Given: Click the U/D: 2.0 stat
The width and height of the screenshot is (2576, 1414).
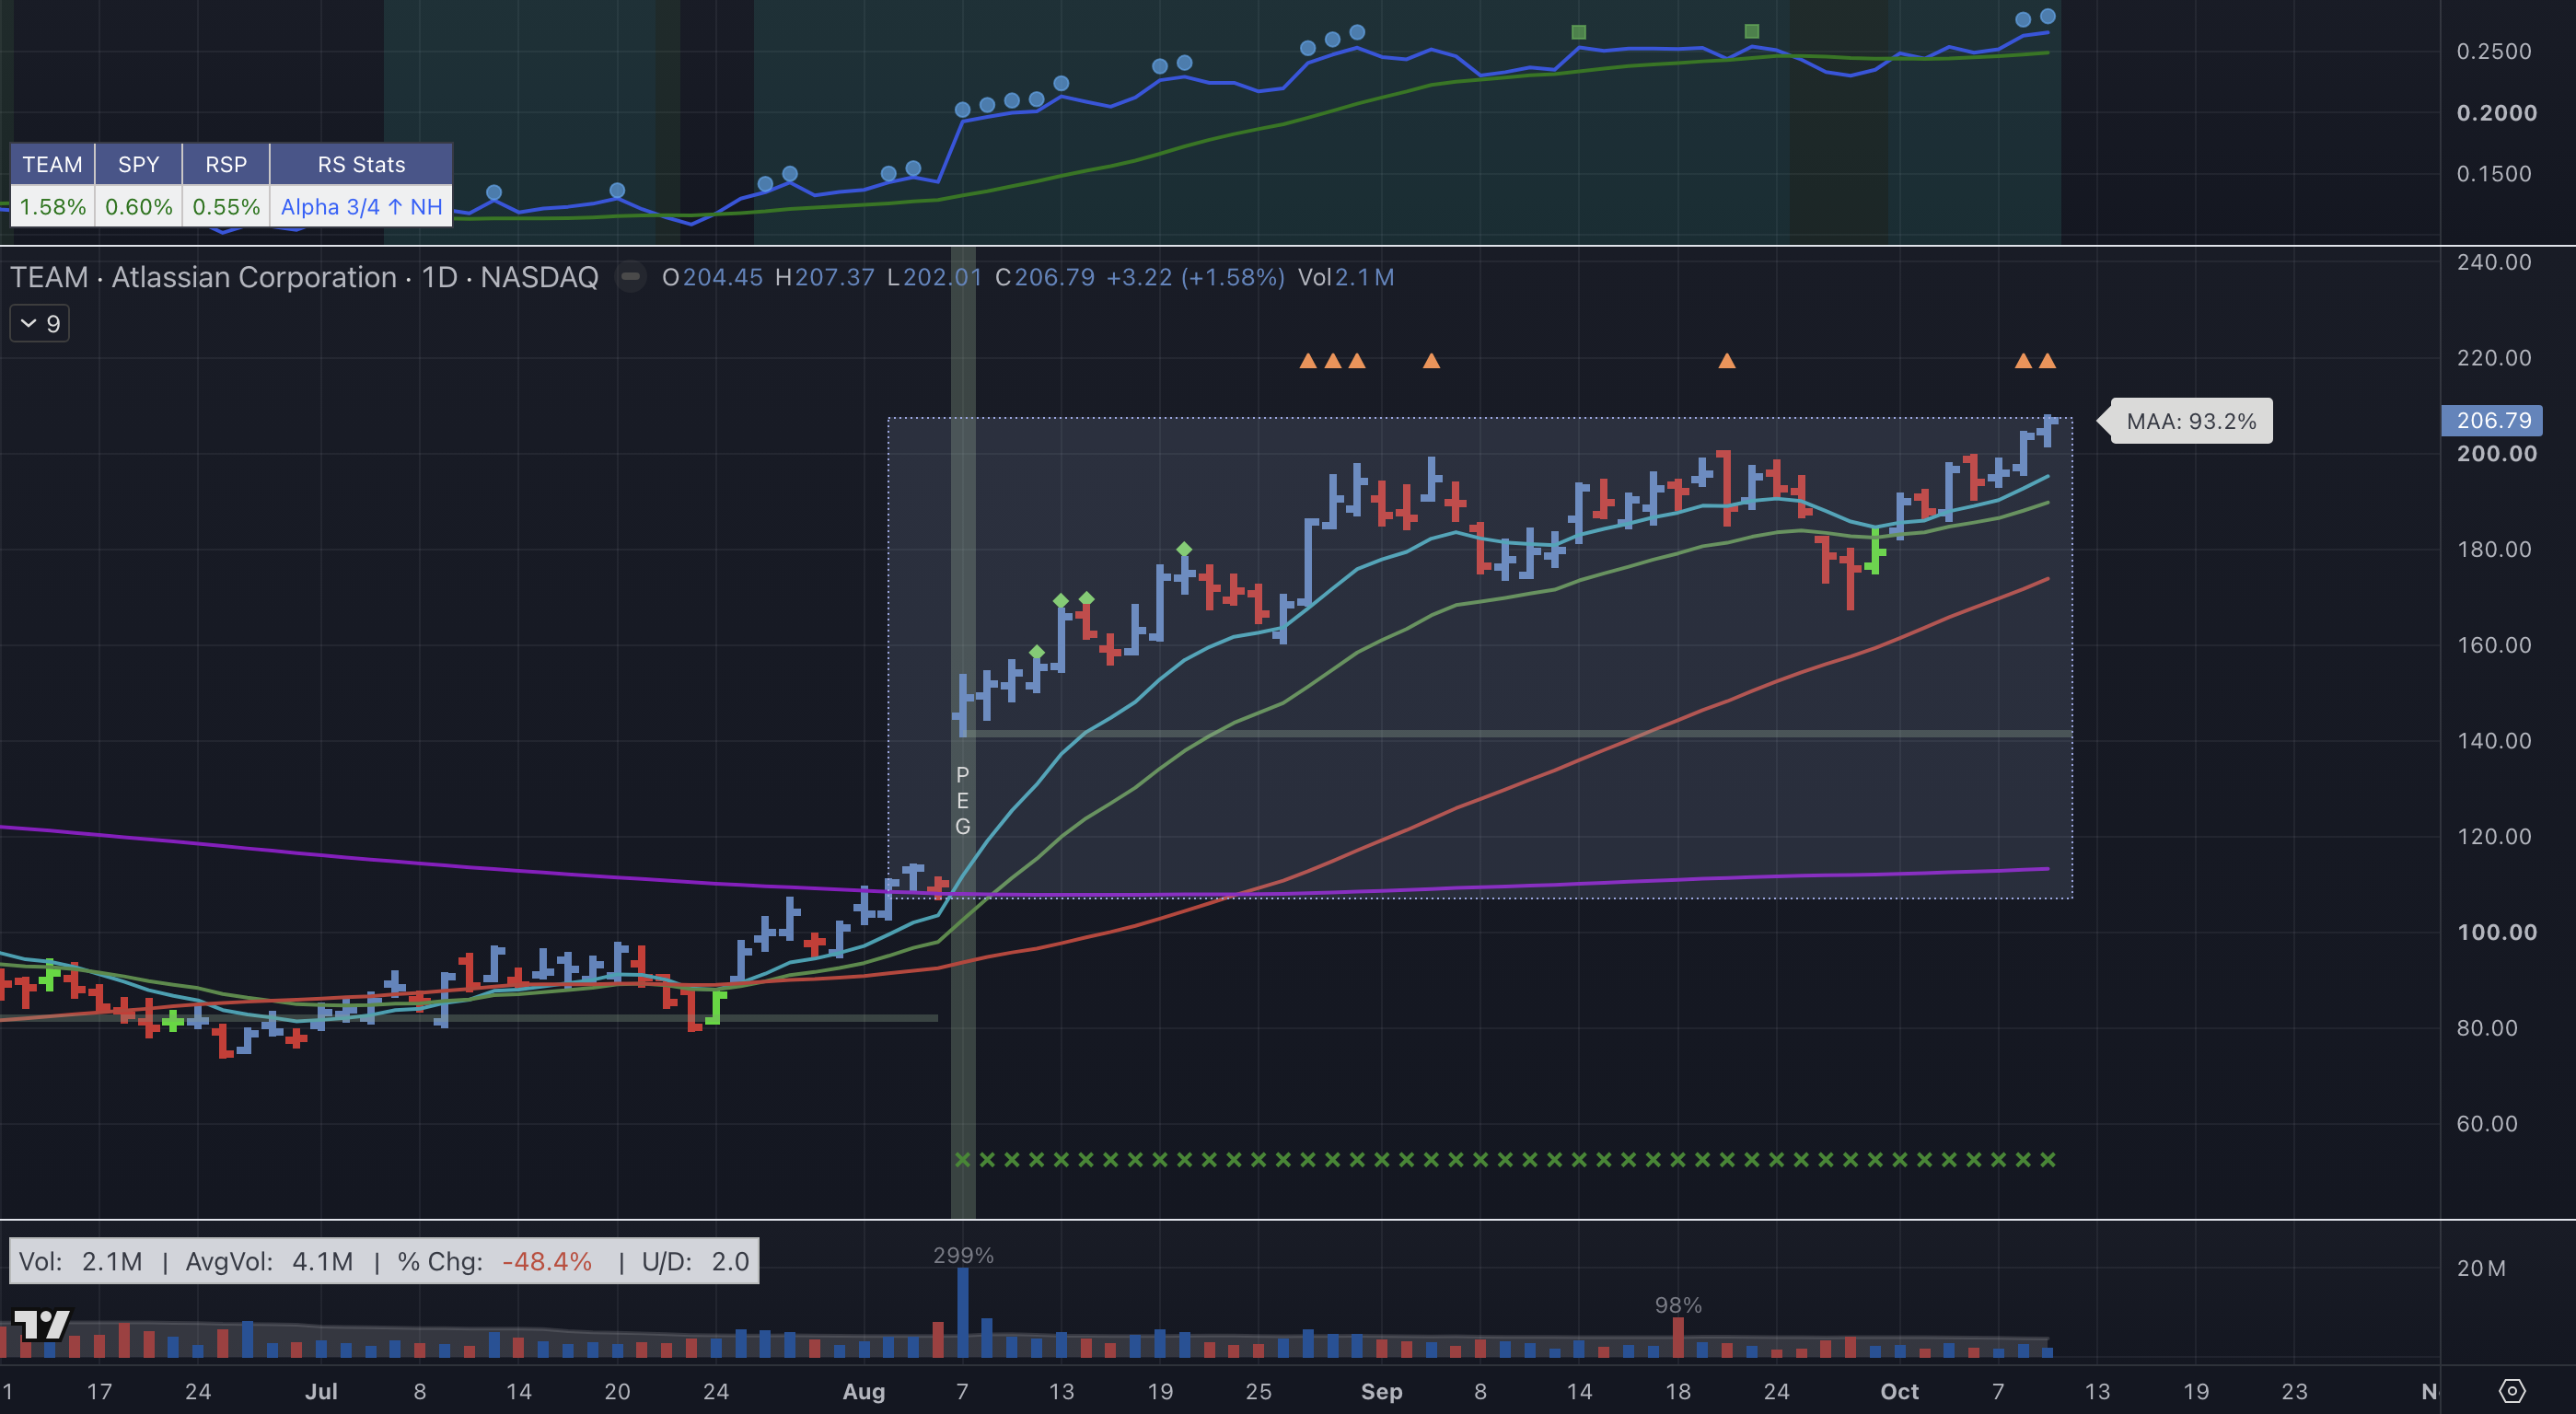Looking at the screenshot, I should 695,1261.
